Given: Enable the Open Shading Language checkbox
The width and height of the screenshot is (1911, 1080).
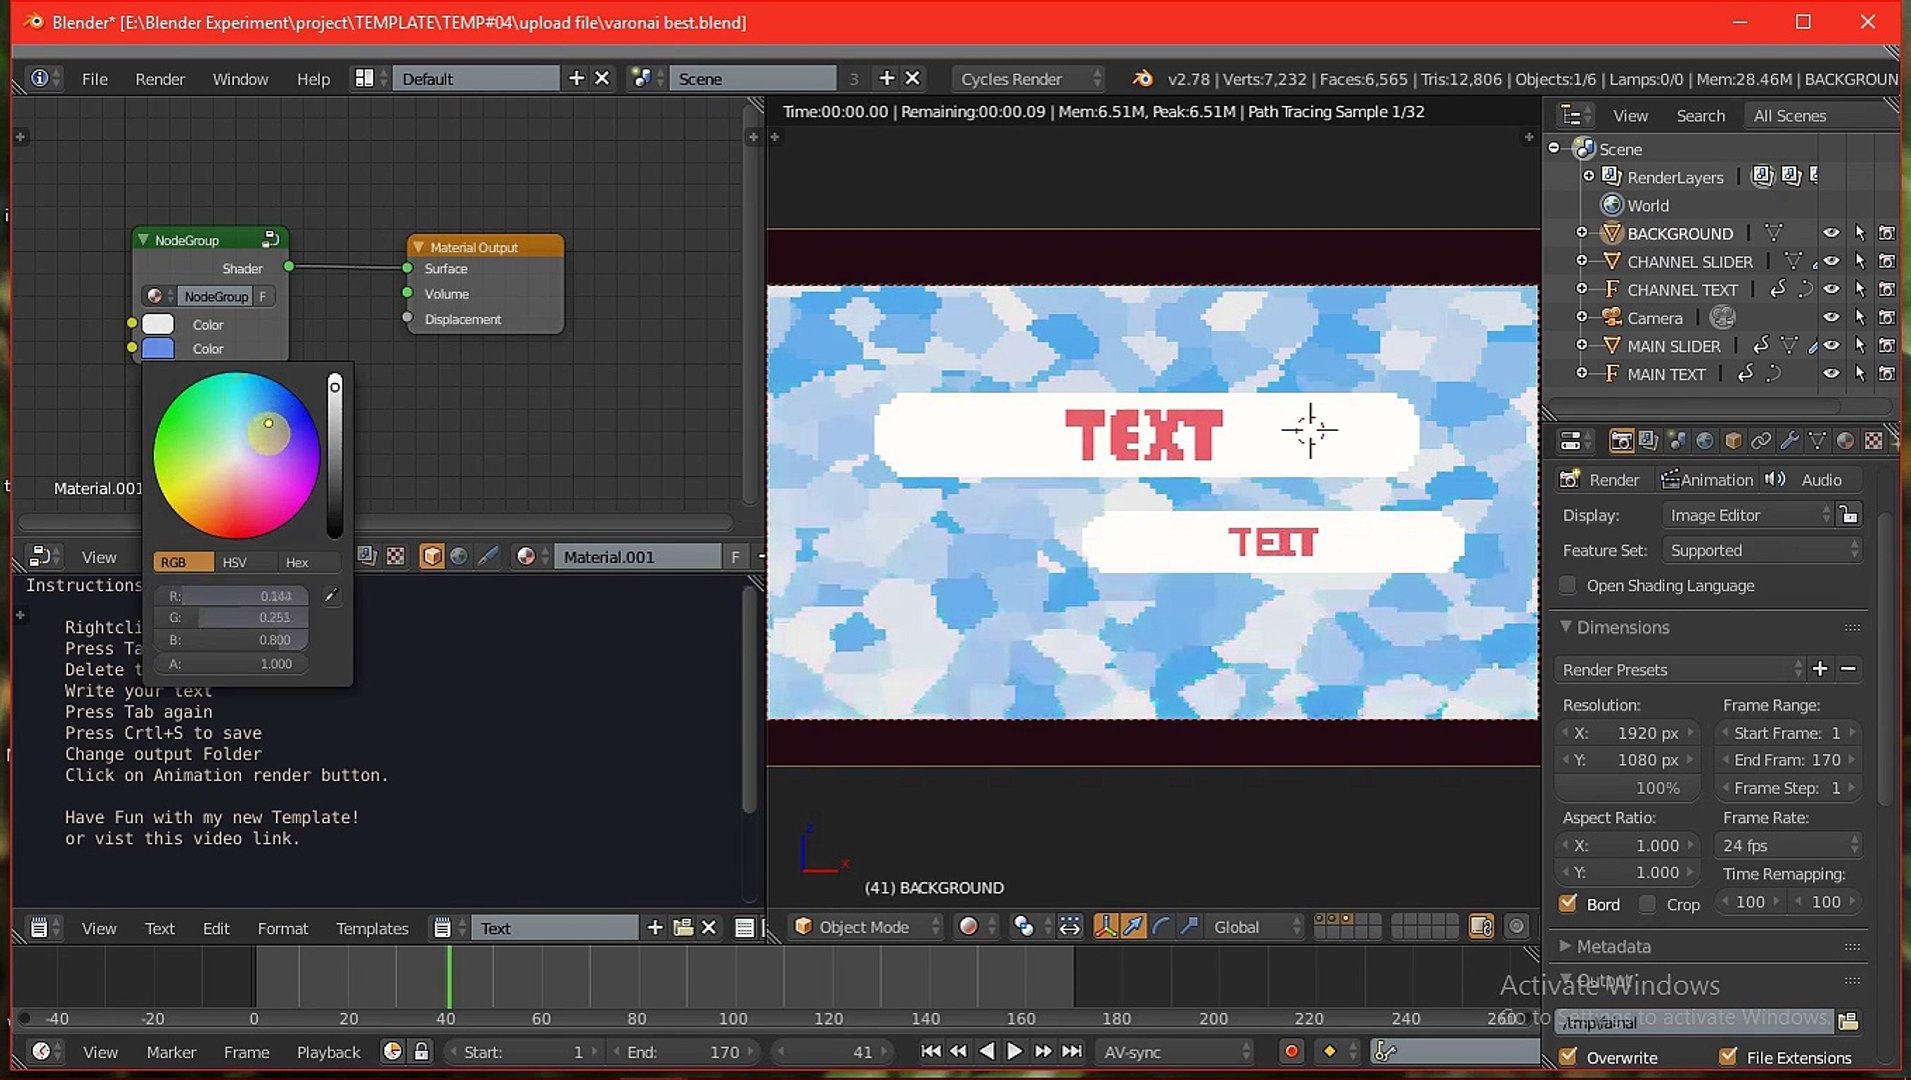Looking at the screenshot, I should (x=1568, y=586).
